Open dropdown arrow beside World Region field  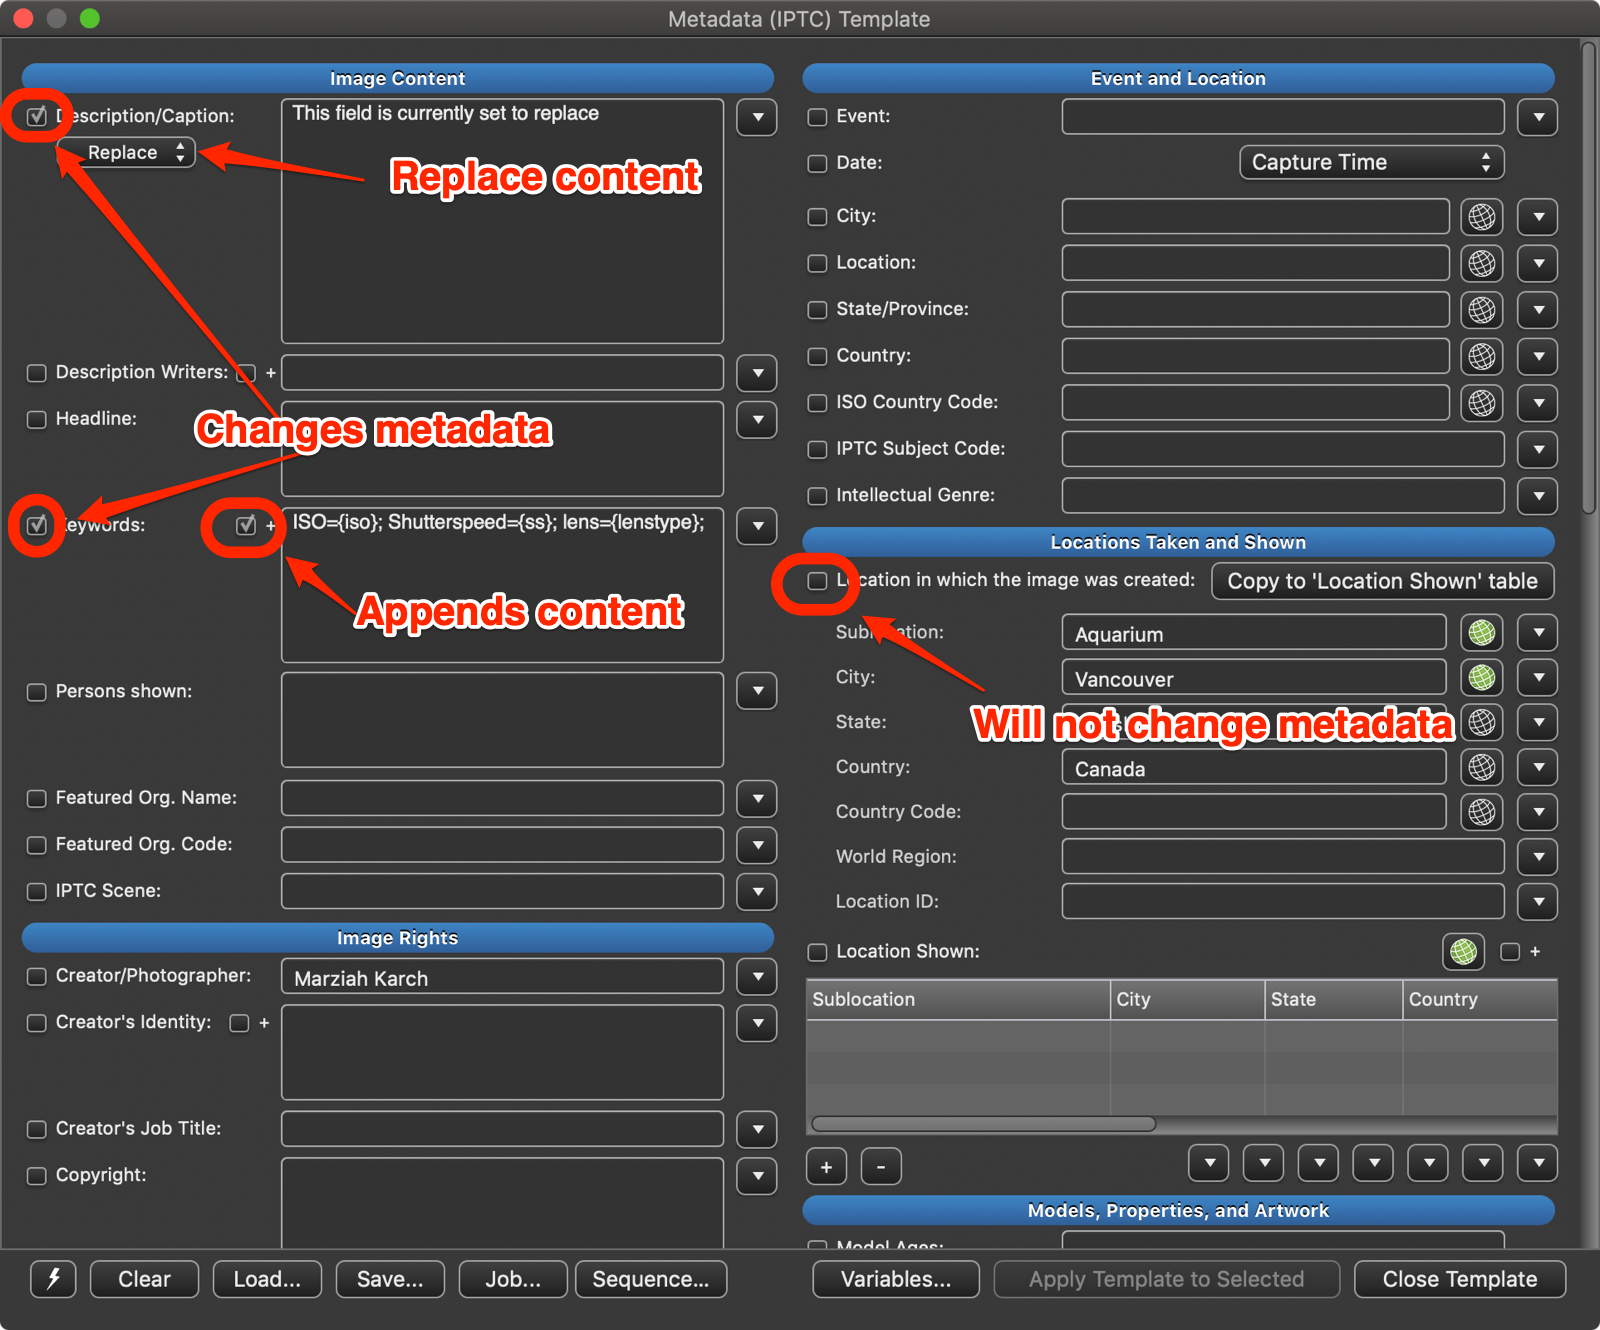[x=1538, y=857]
